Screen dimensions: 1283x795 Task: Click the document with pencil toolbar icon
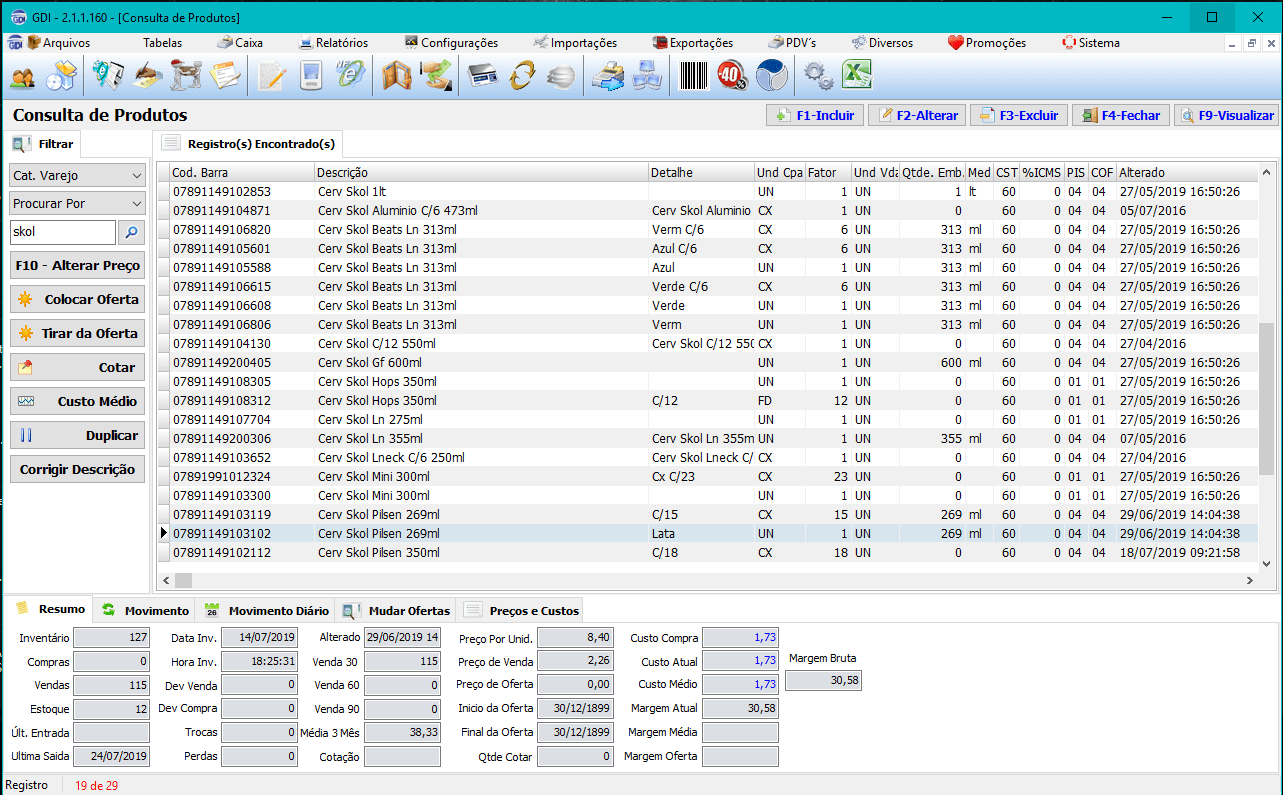click(271, 77)
